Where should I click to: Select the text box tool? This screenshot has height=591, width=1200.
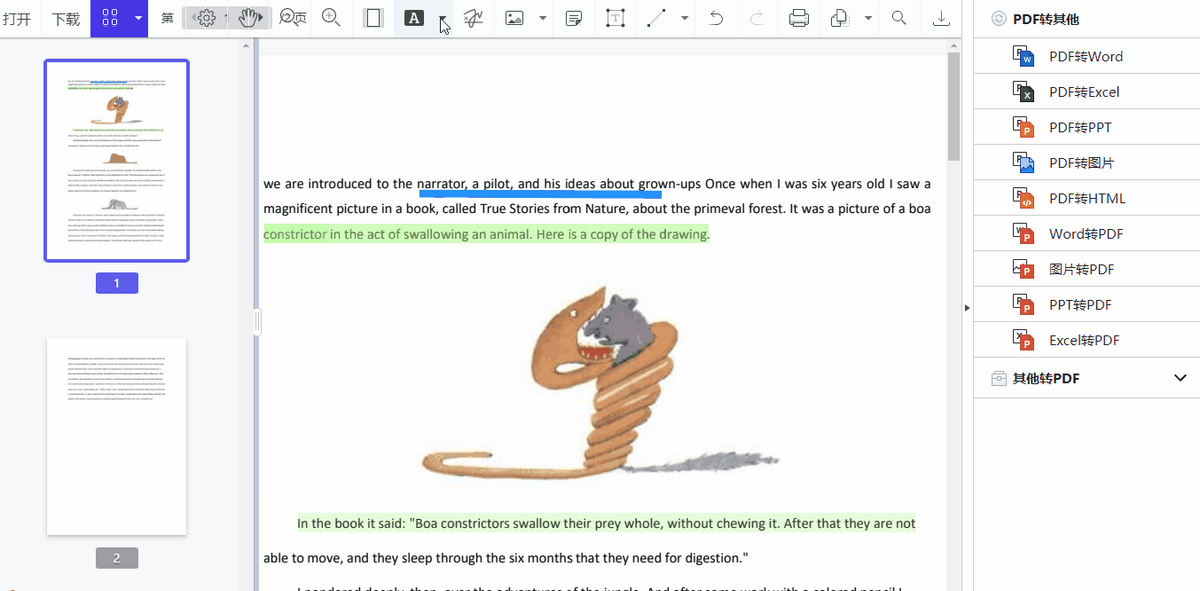pos(617,18)
